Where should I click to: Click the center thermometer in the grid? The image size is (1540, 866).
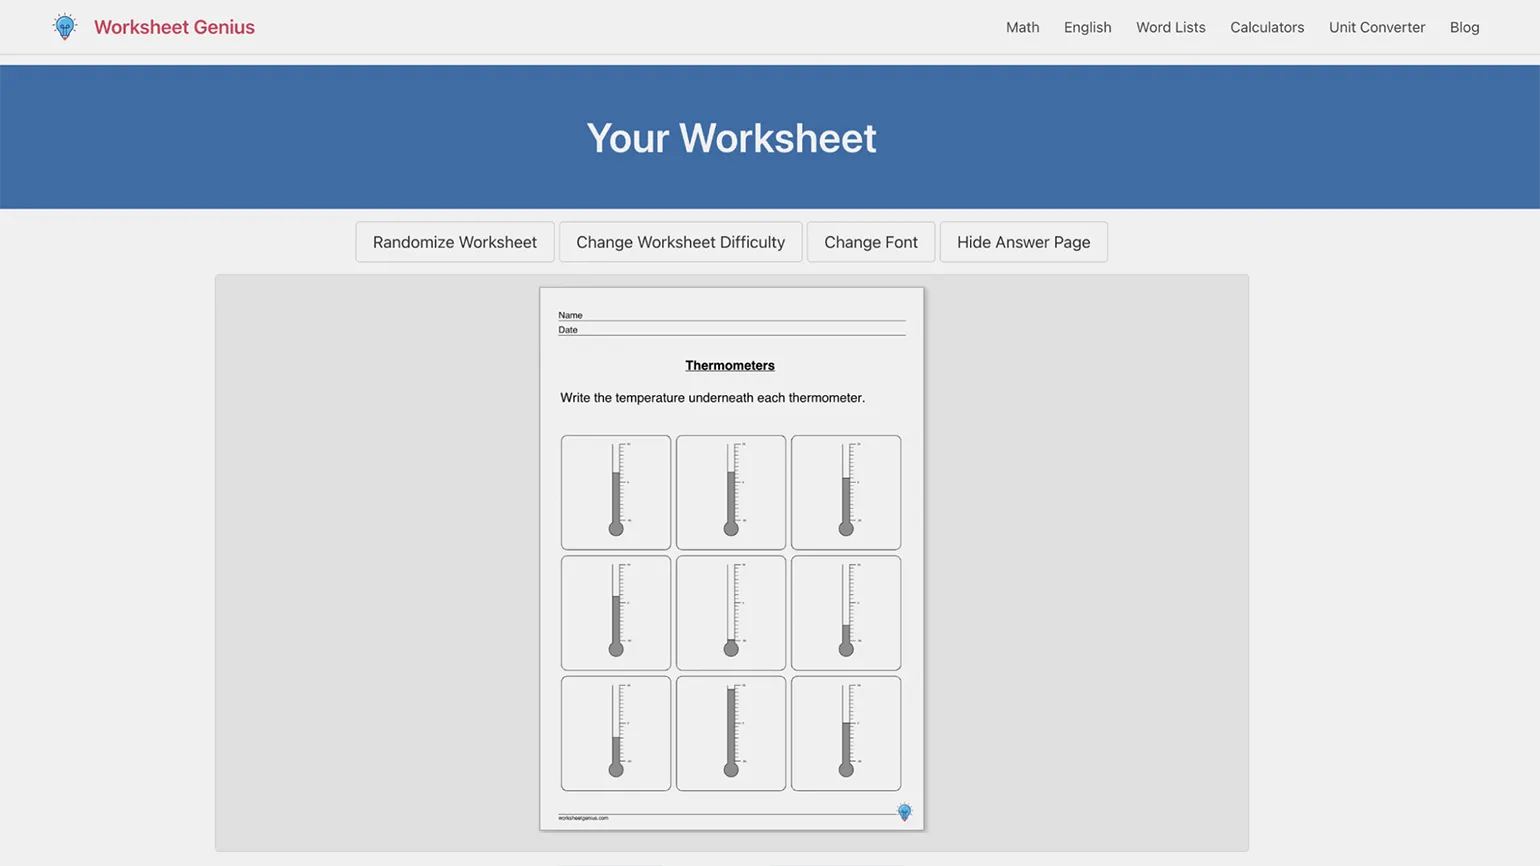point(731,613)
